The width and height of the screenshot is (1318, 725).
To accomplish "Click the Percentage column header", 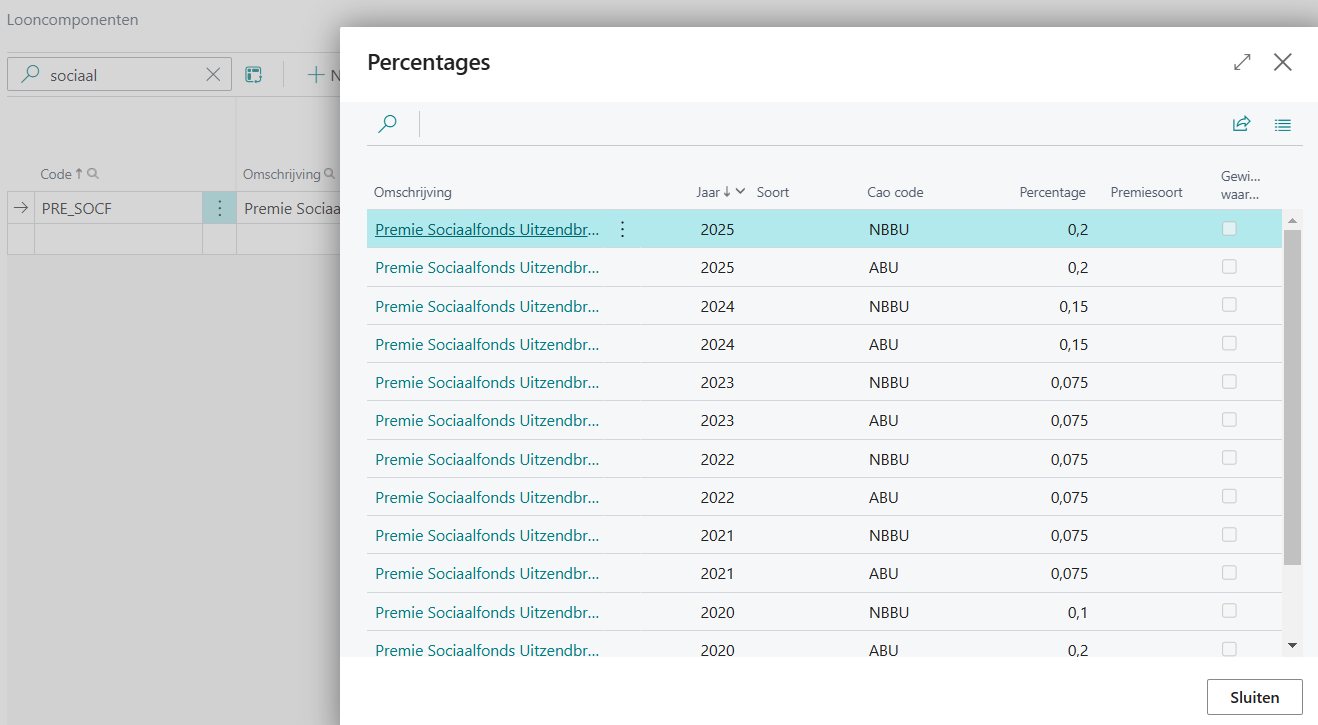I will 1052,192.
